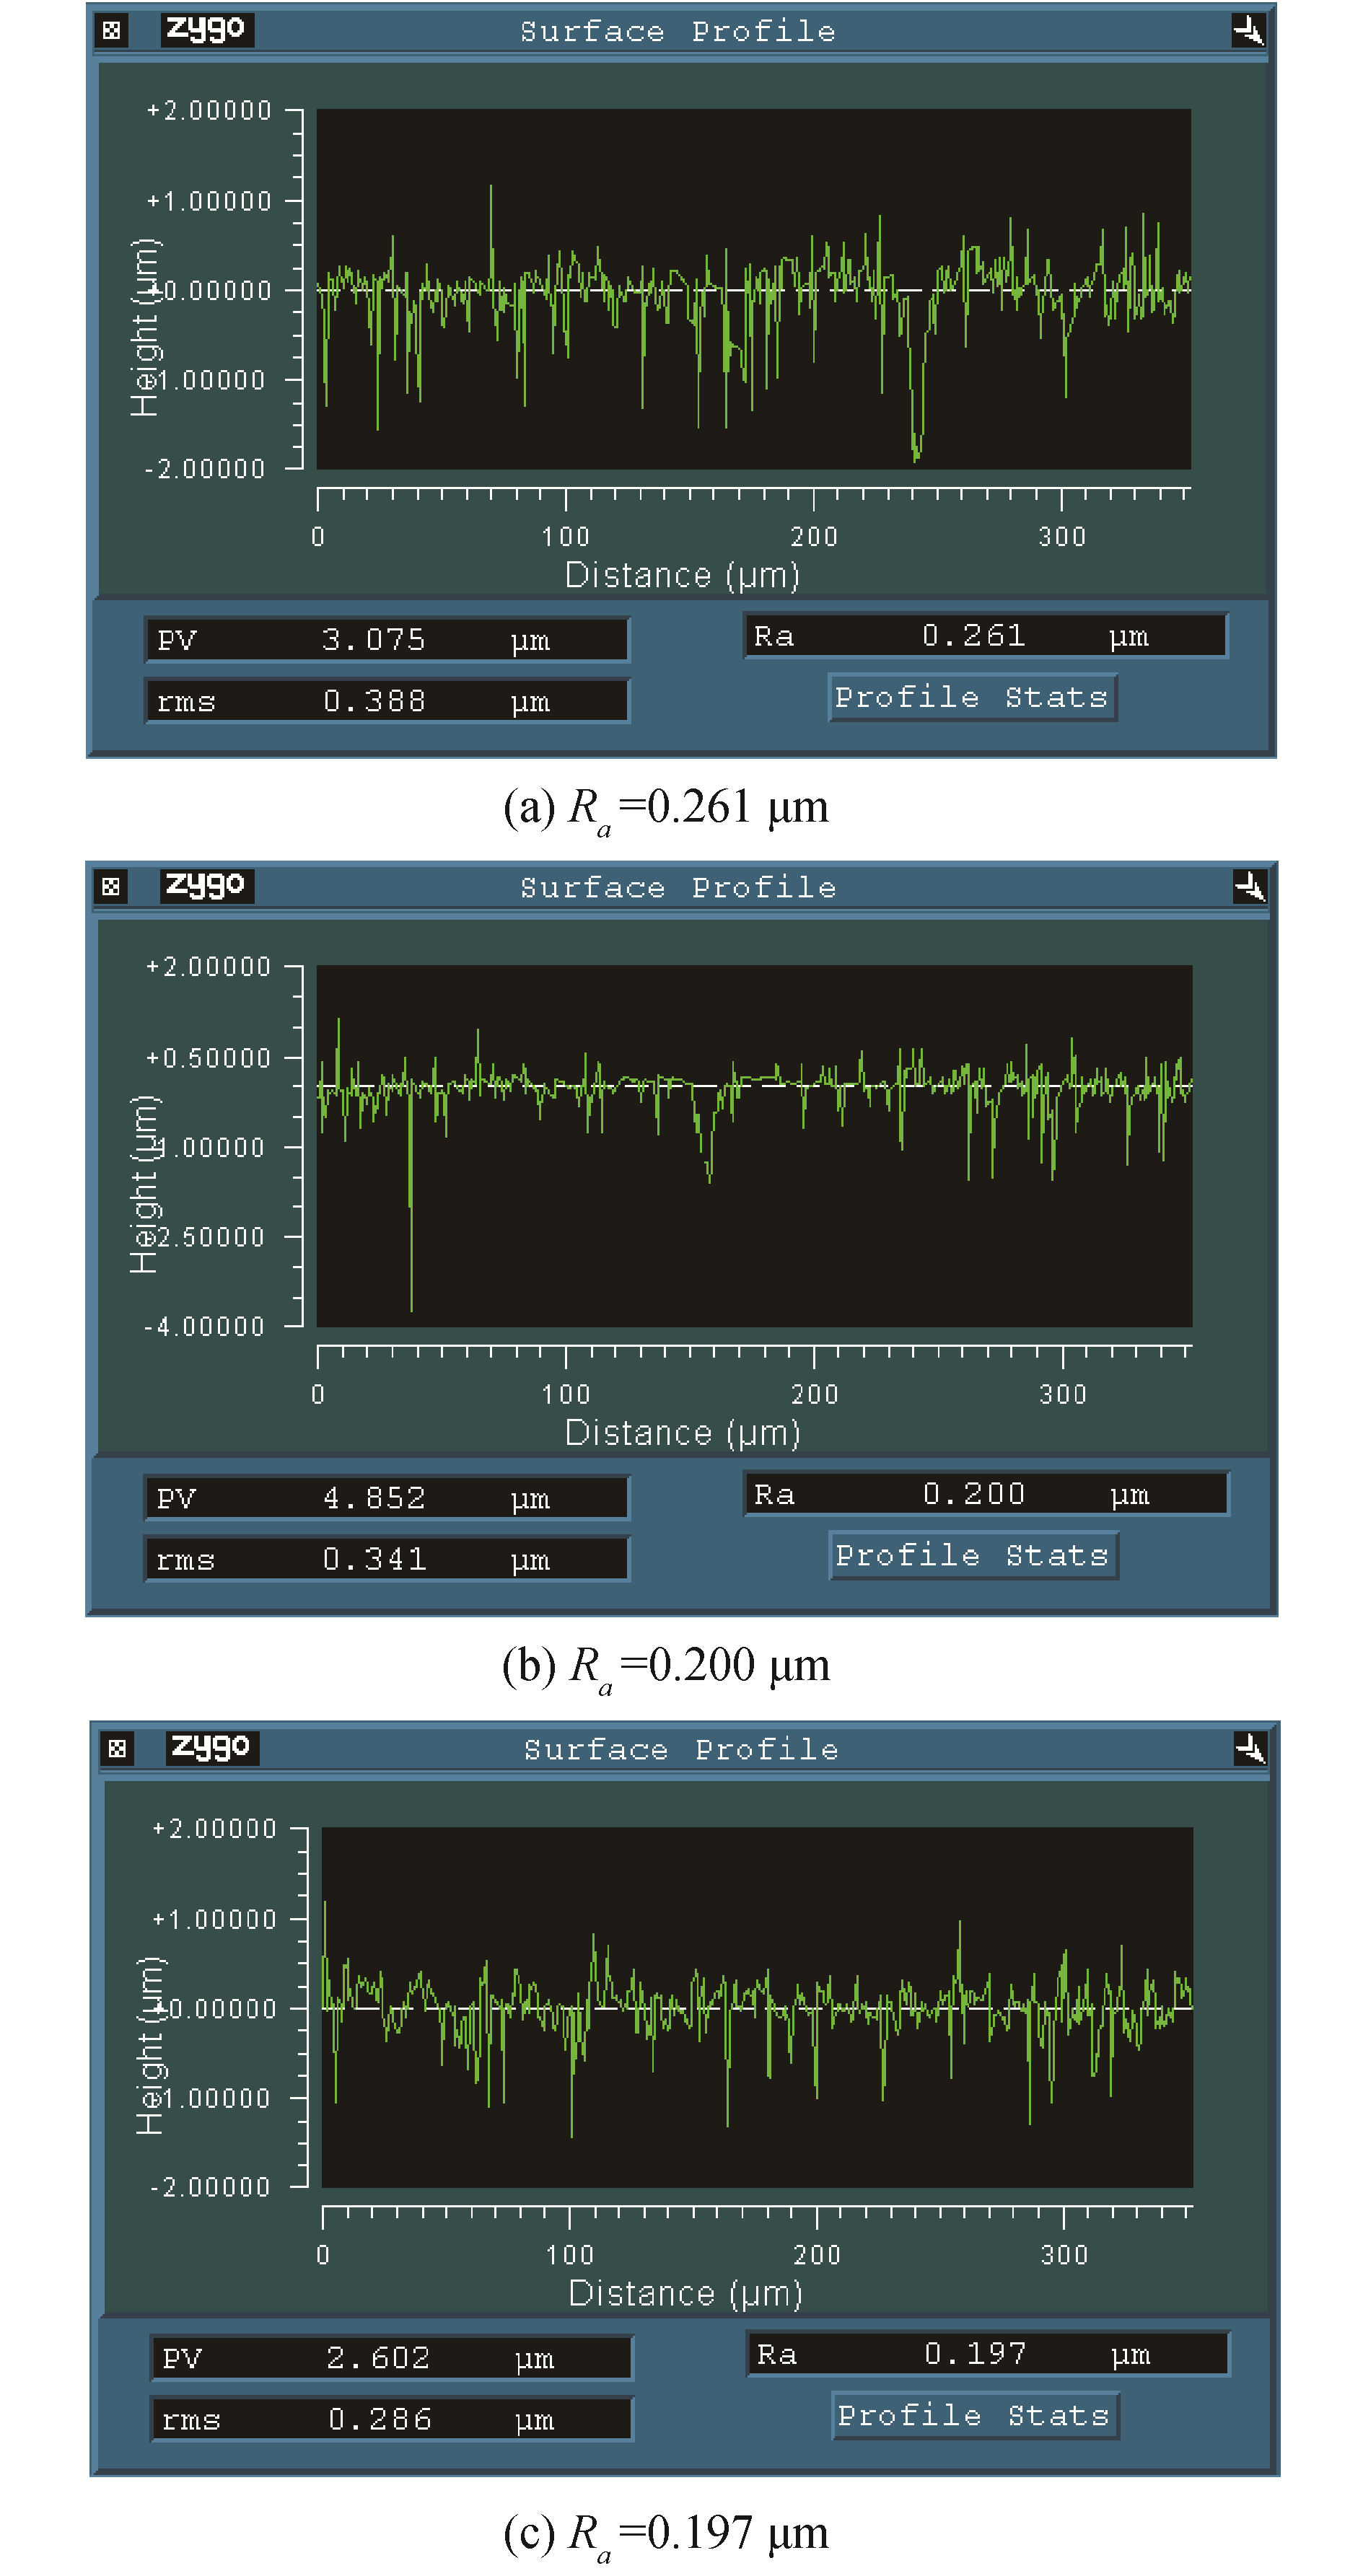
Task: Click the rms 0.286 µm result field
Action: [392, 2420]
